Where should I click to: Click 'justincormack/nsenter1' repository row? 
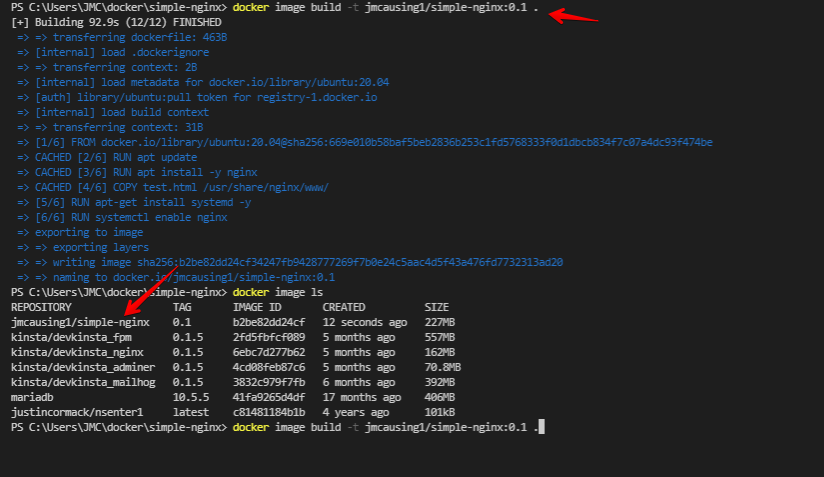click(x=77, y=412)
